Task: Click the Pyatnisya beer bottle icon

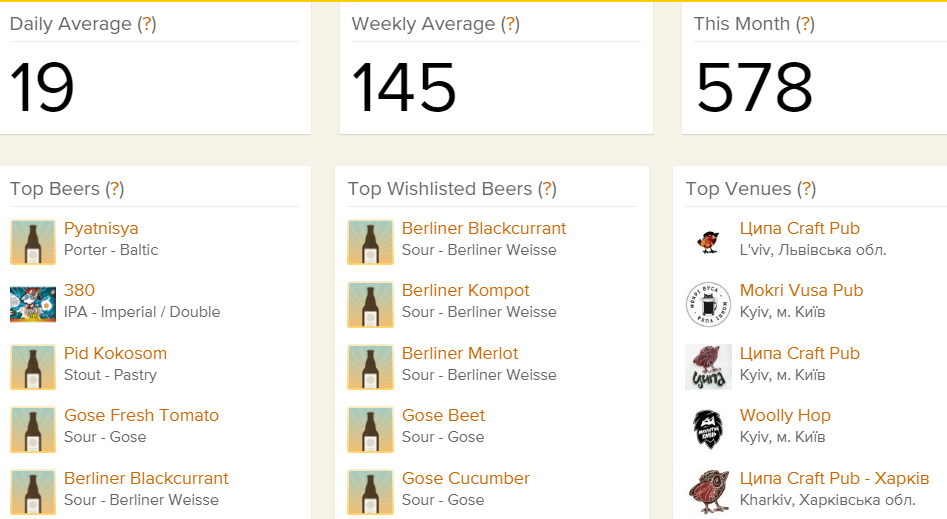Action: [32, 242]
